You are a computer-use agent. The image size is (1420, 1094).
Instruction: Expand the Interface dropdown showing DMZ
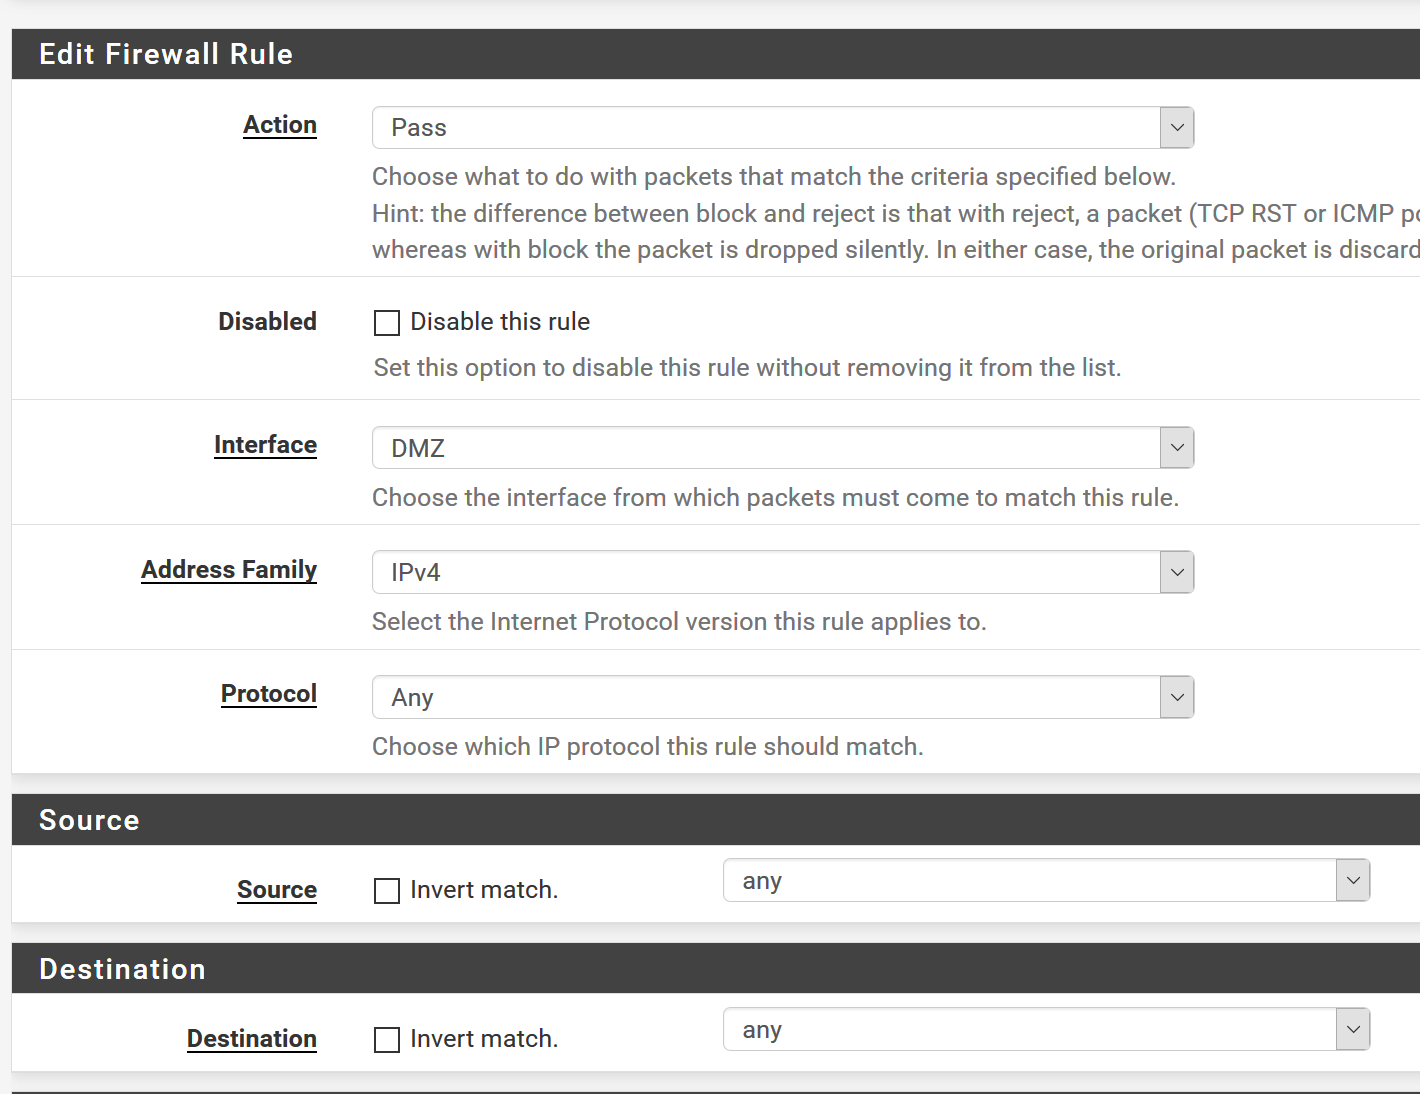pos(782,448)
